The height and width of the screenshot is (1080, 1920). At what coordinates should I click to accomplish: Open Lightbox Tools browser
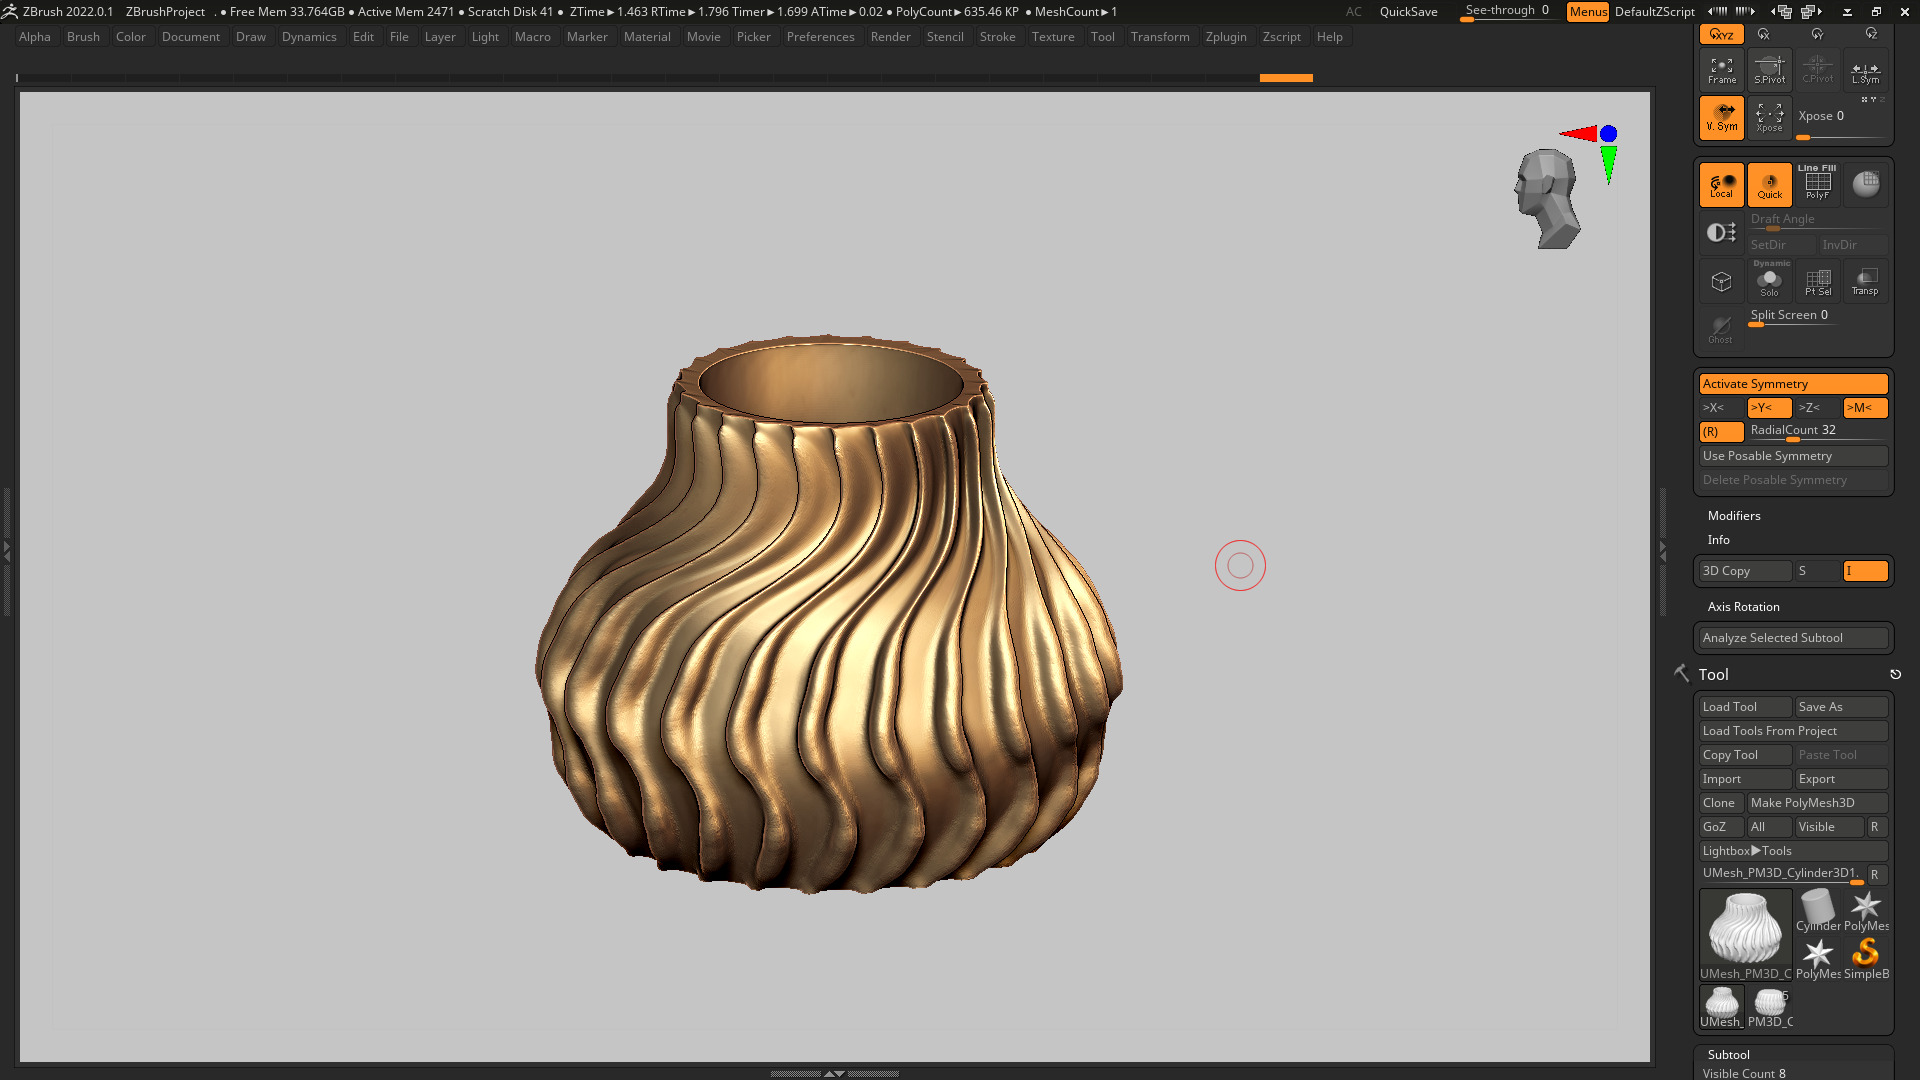(x=1793, y=851)
